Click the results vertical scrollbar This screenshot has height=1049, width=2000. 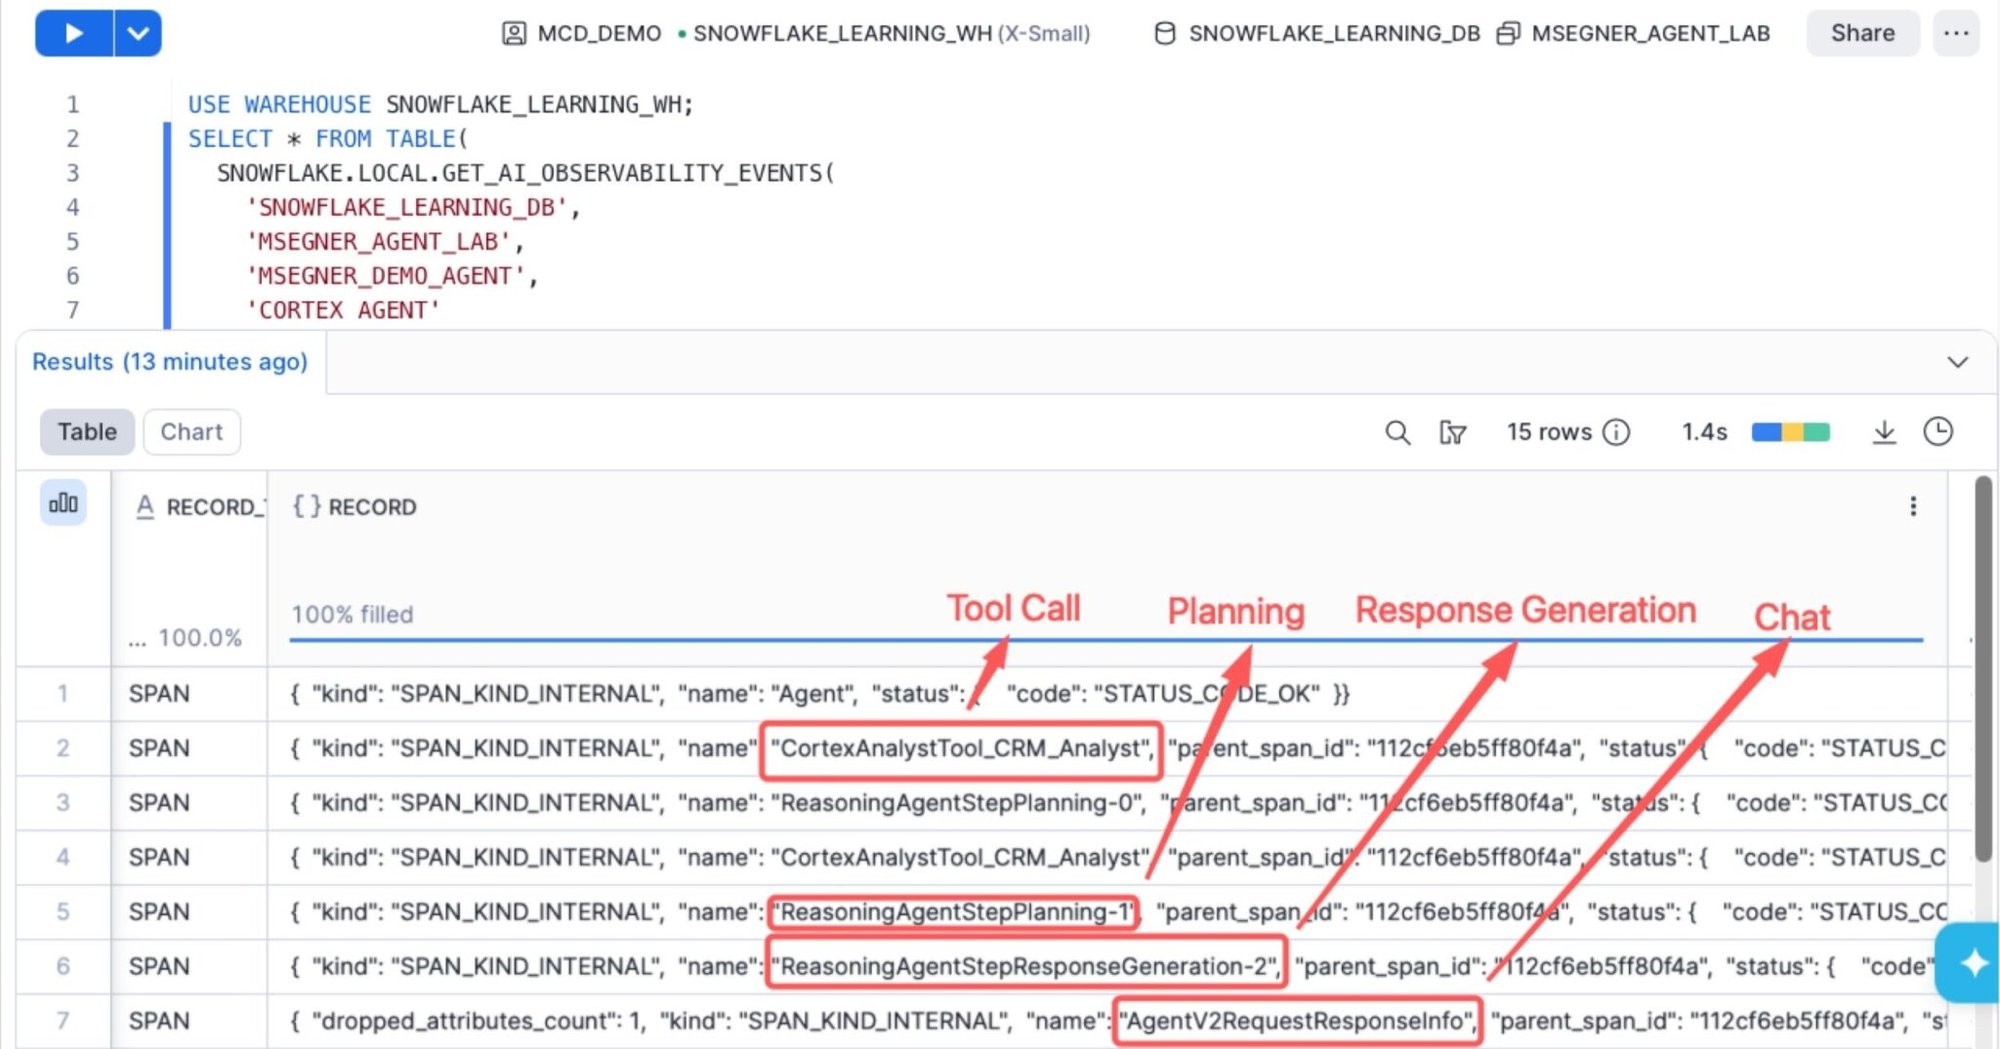coord(1983,668)
